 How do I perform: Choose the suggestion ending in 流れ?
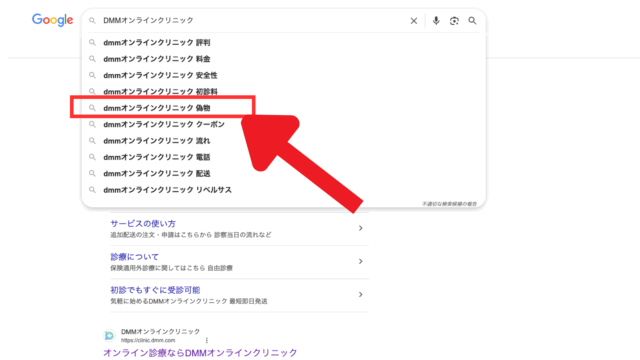pyautogui.click(x=284, y=140)
